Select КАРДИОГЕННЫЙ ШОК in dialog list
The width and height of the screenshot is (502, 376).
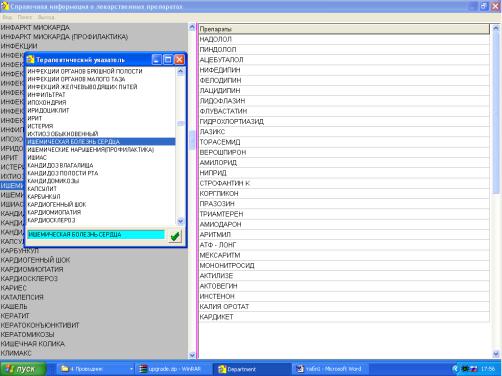coord(101,204)
